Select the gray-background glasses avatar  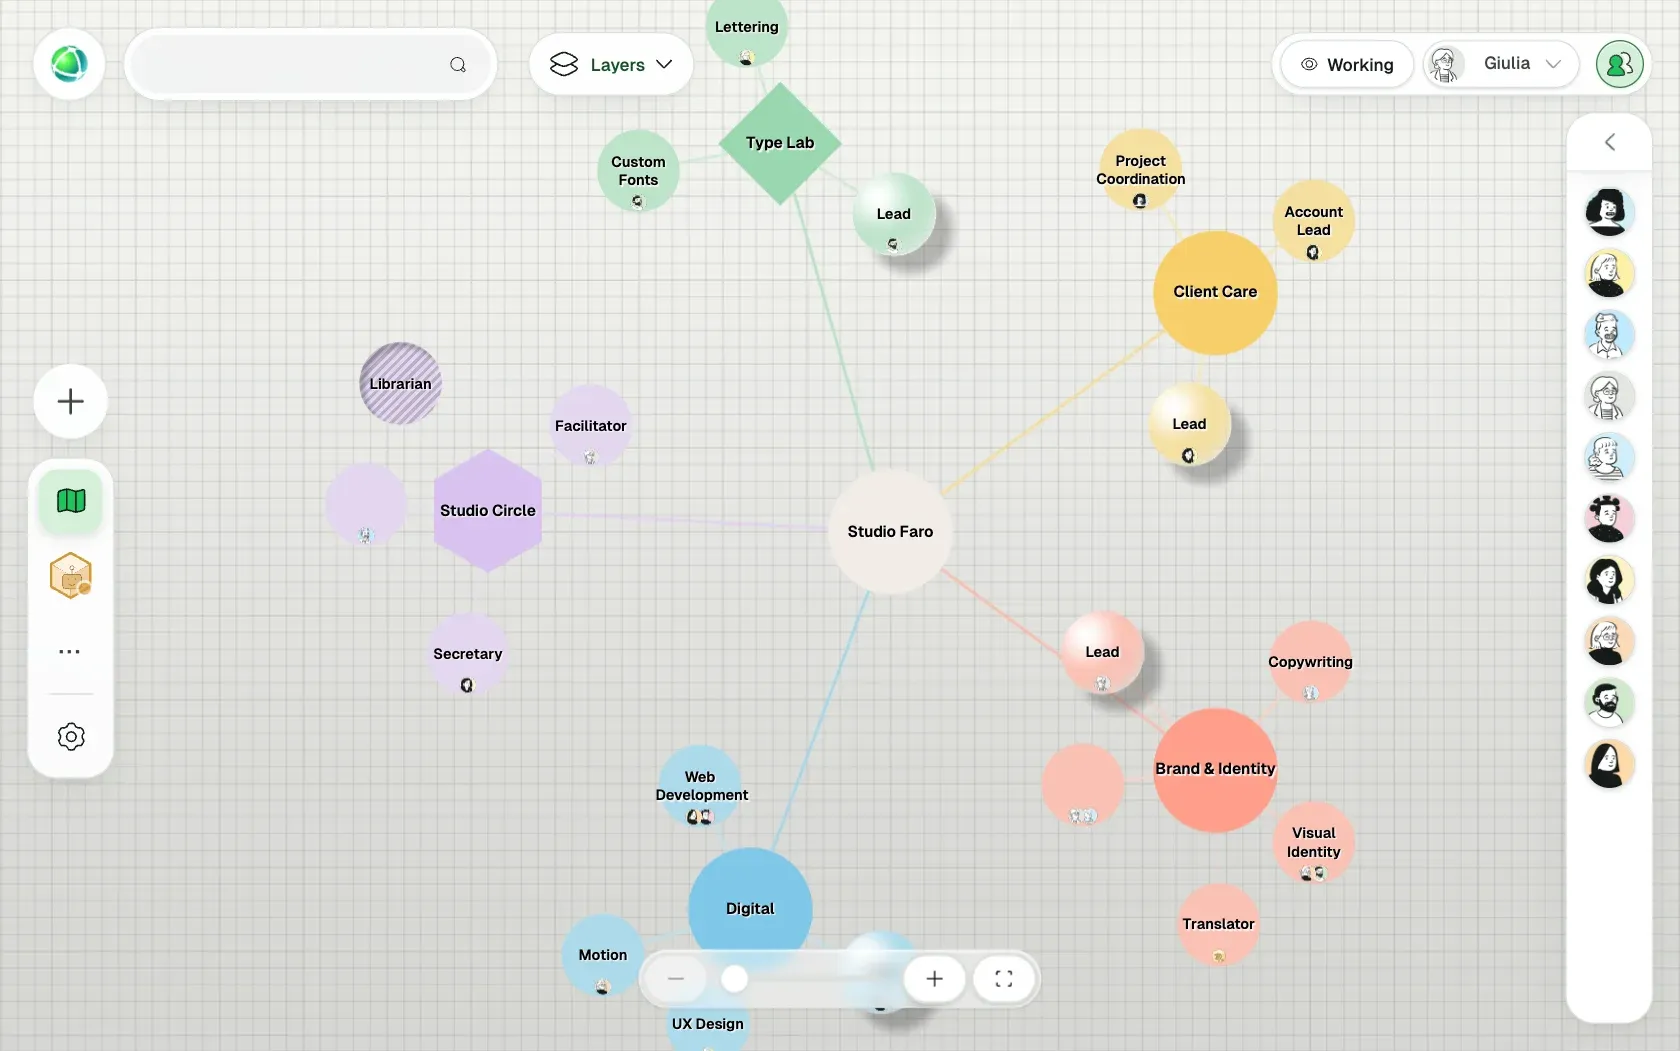pyautogui.click(x=1608, y=397)
